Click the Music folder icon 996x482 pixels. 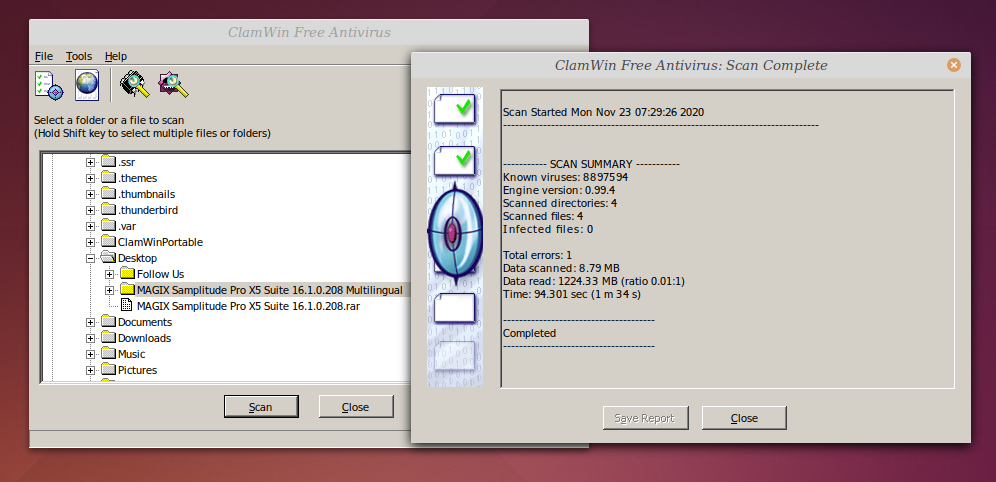tap(109, 354)
